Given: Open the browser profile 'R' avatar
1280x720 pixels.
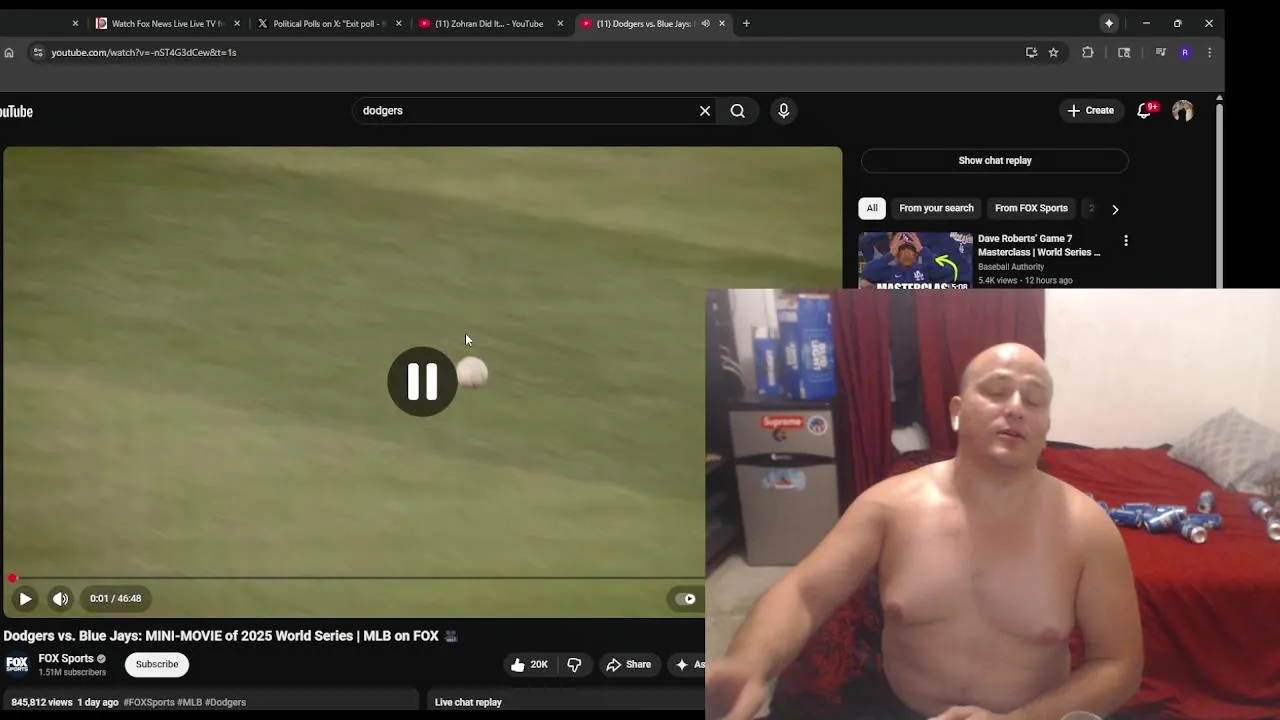Looking at the screenshot, I should [1185, 53].
